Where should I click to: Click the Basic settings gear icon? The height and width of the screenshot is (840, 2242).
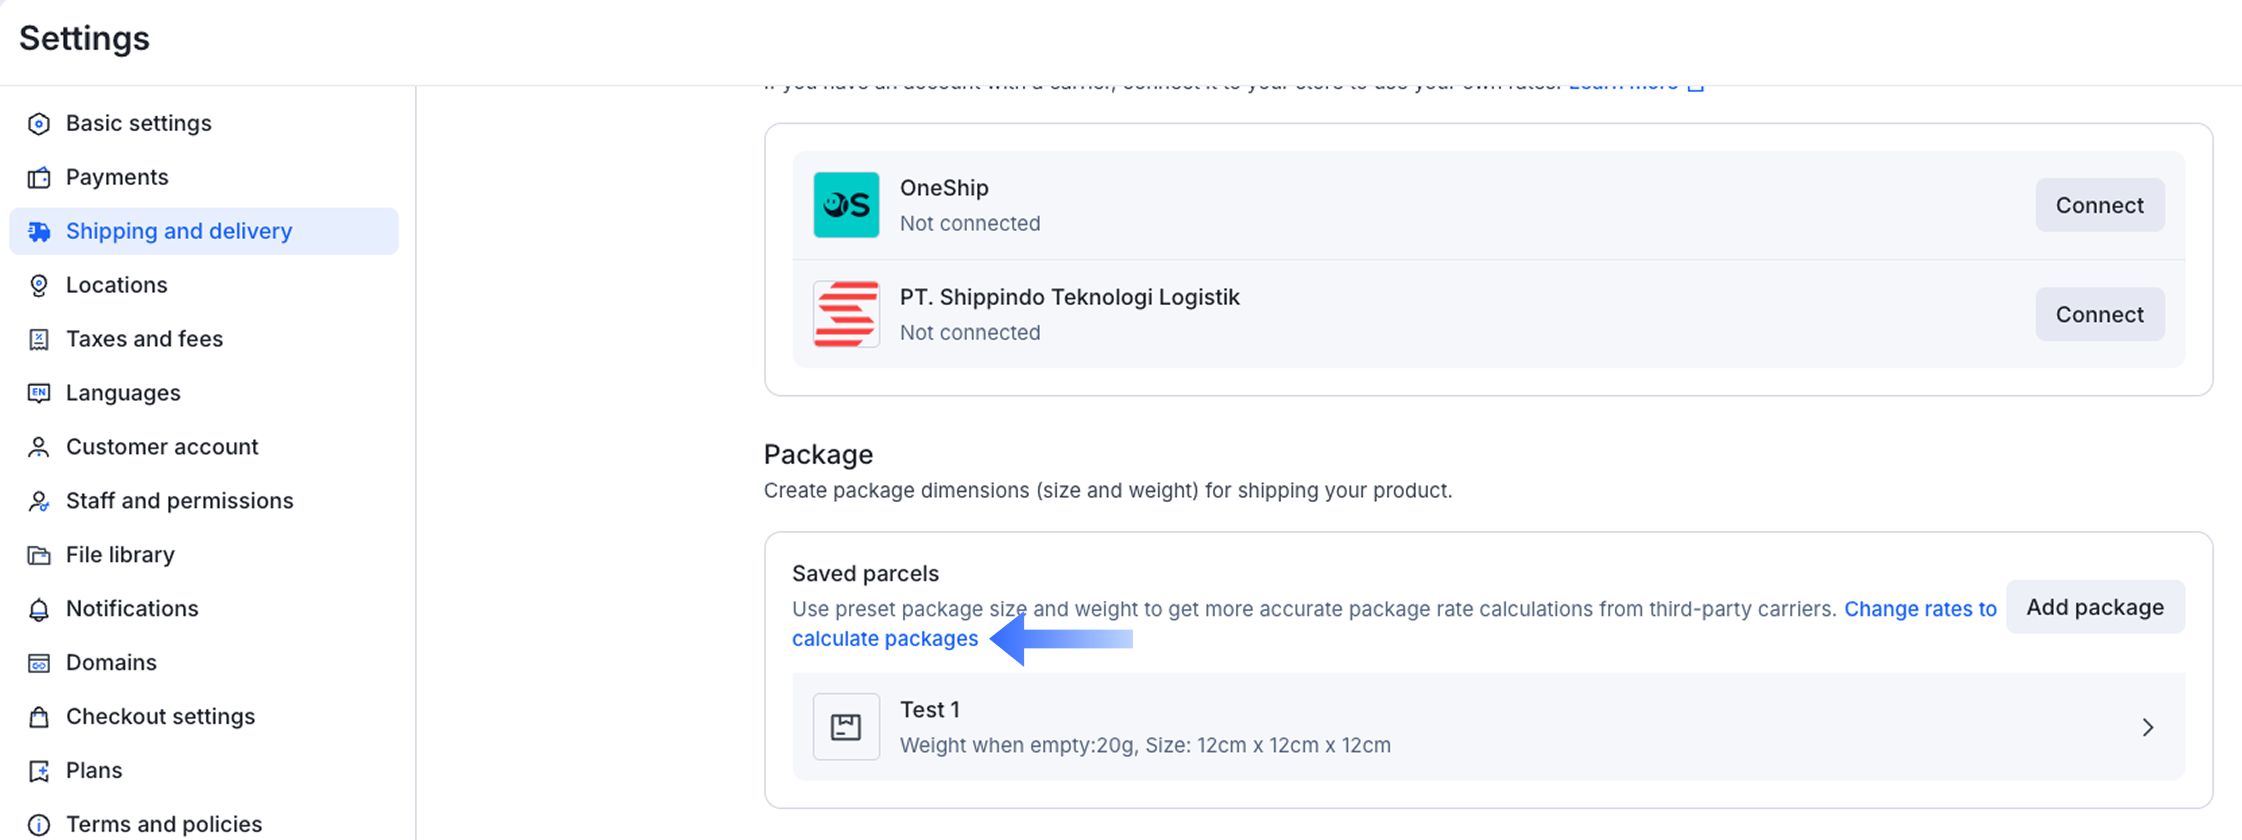point(39,124)
